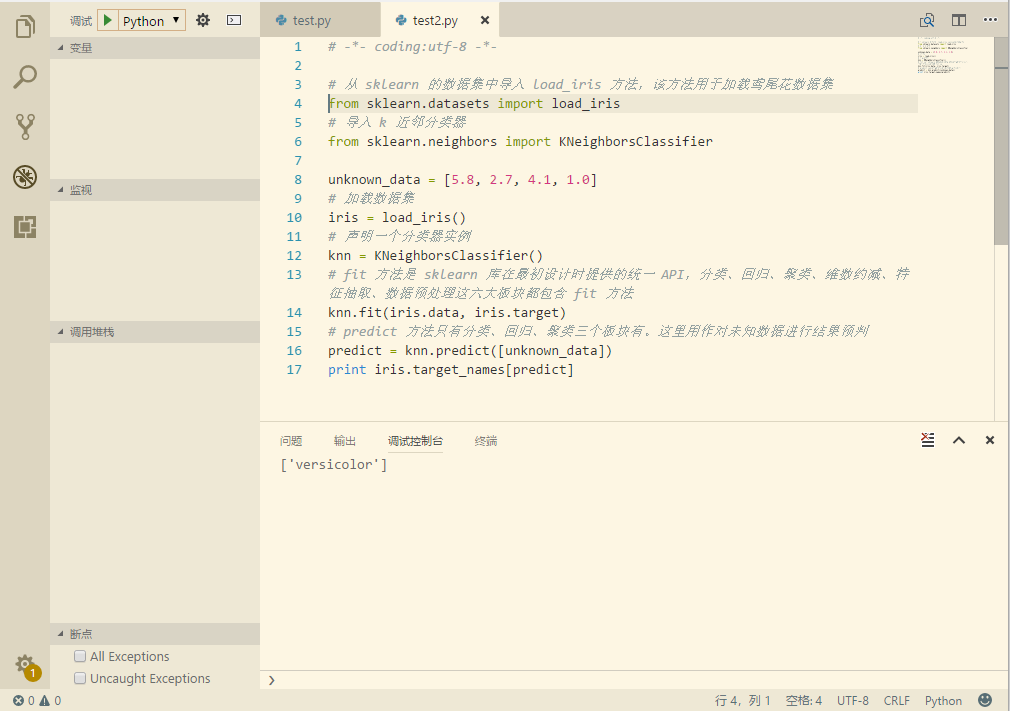Image resolution: width=1010 pixels, height=711 pixels.
Task: Maximize the bottom panel with the chevron
Action: tap(958, 441)
